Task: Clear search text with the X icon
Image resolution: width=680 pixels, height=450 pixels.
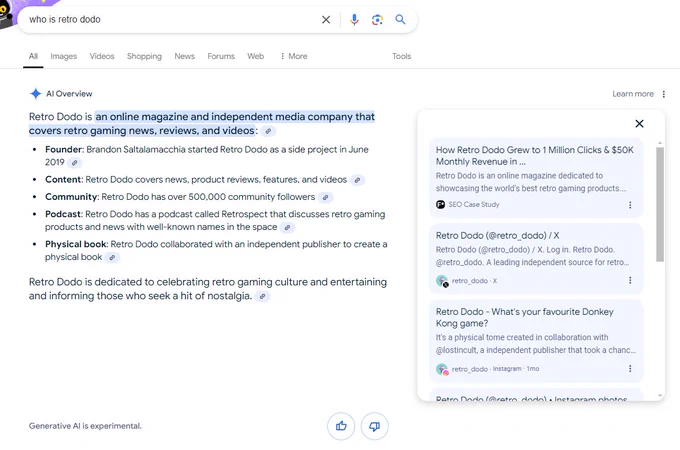Action: [x=326, y=20]
